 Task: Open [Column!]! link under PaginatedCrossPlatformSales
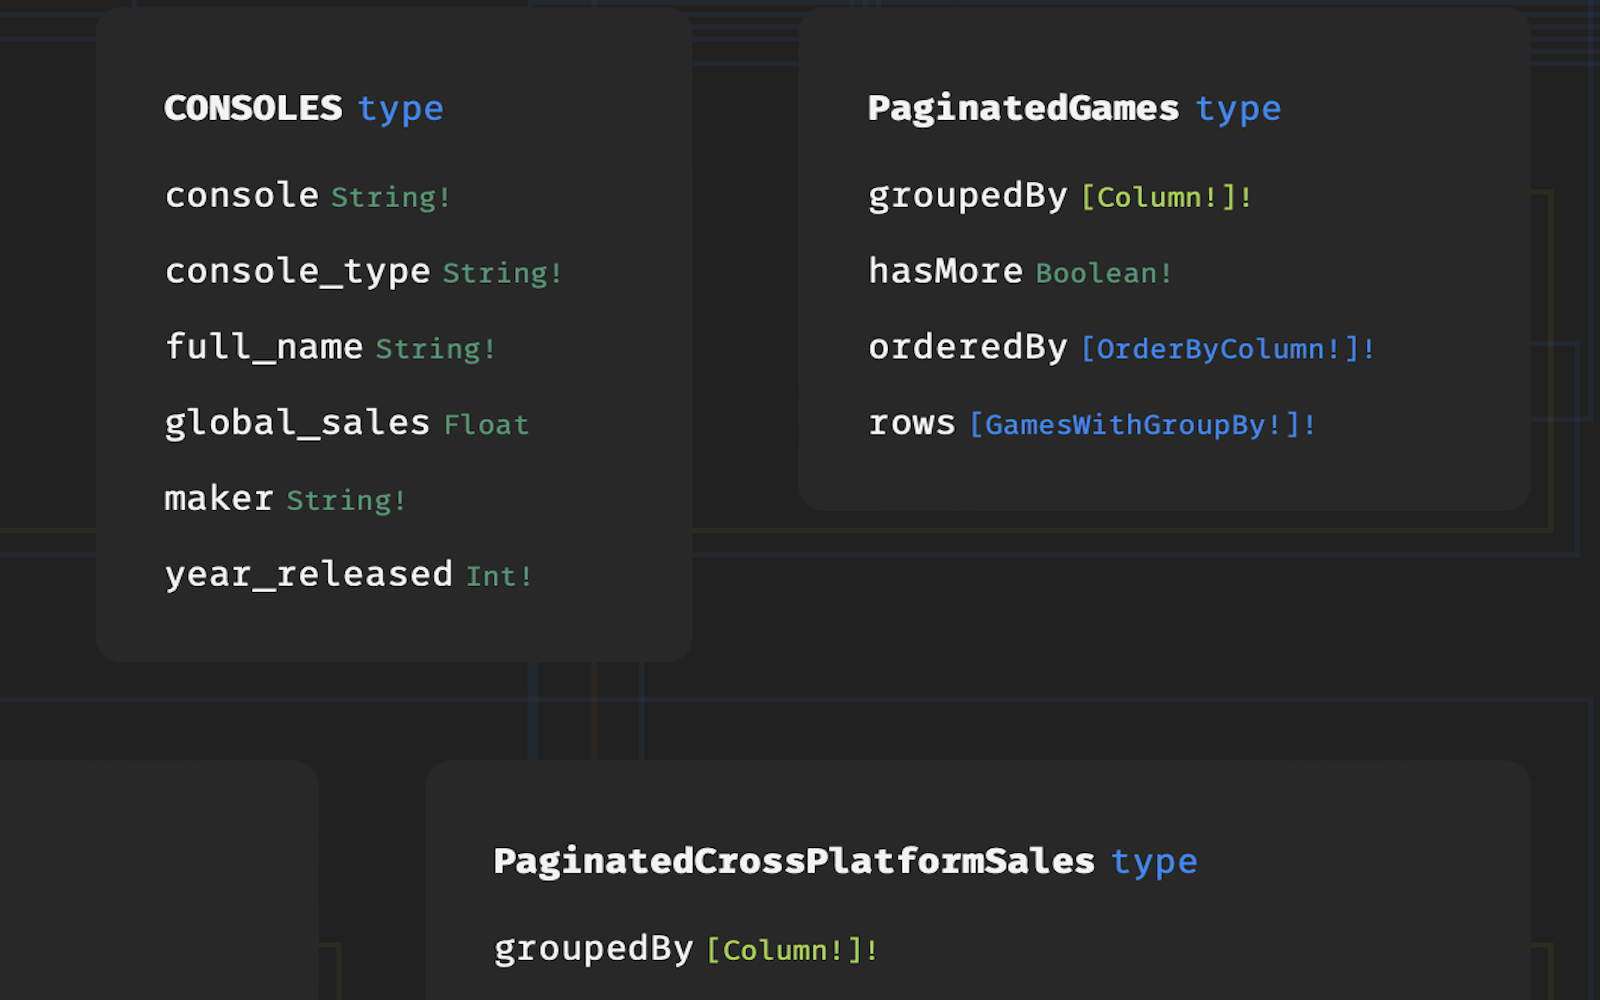(x=792, y=950)
